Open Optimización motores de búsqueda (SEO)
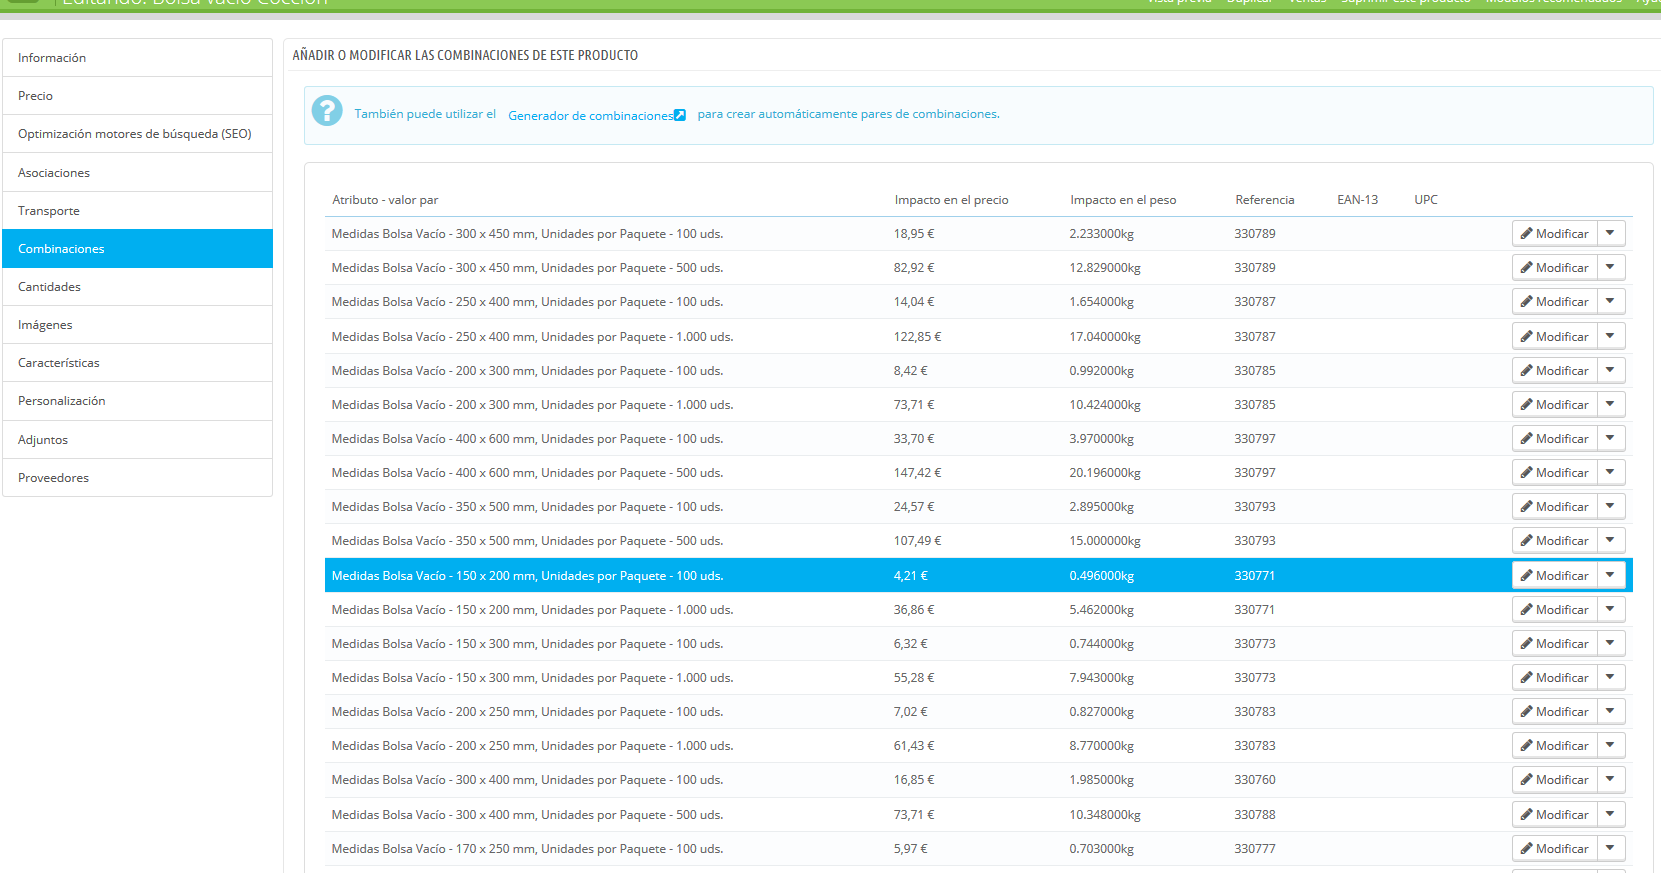This screenshot has width=1661, height=873. pos(137,134)
